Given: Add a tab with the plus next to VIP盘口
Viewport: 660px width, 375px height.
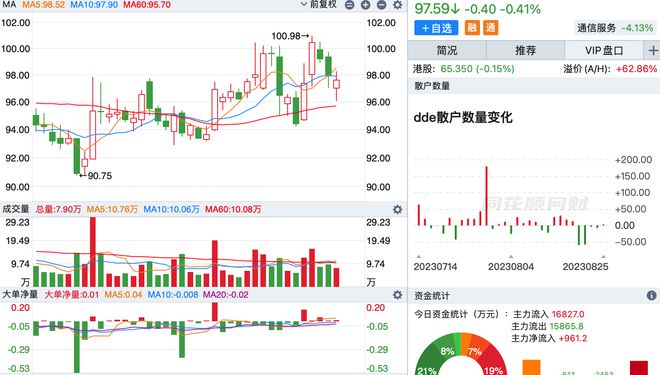Looking at the screenshot, I should (x=653, y=51).
